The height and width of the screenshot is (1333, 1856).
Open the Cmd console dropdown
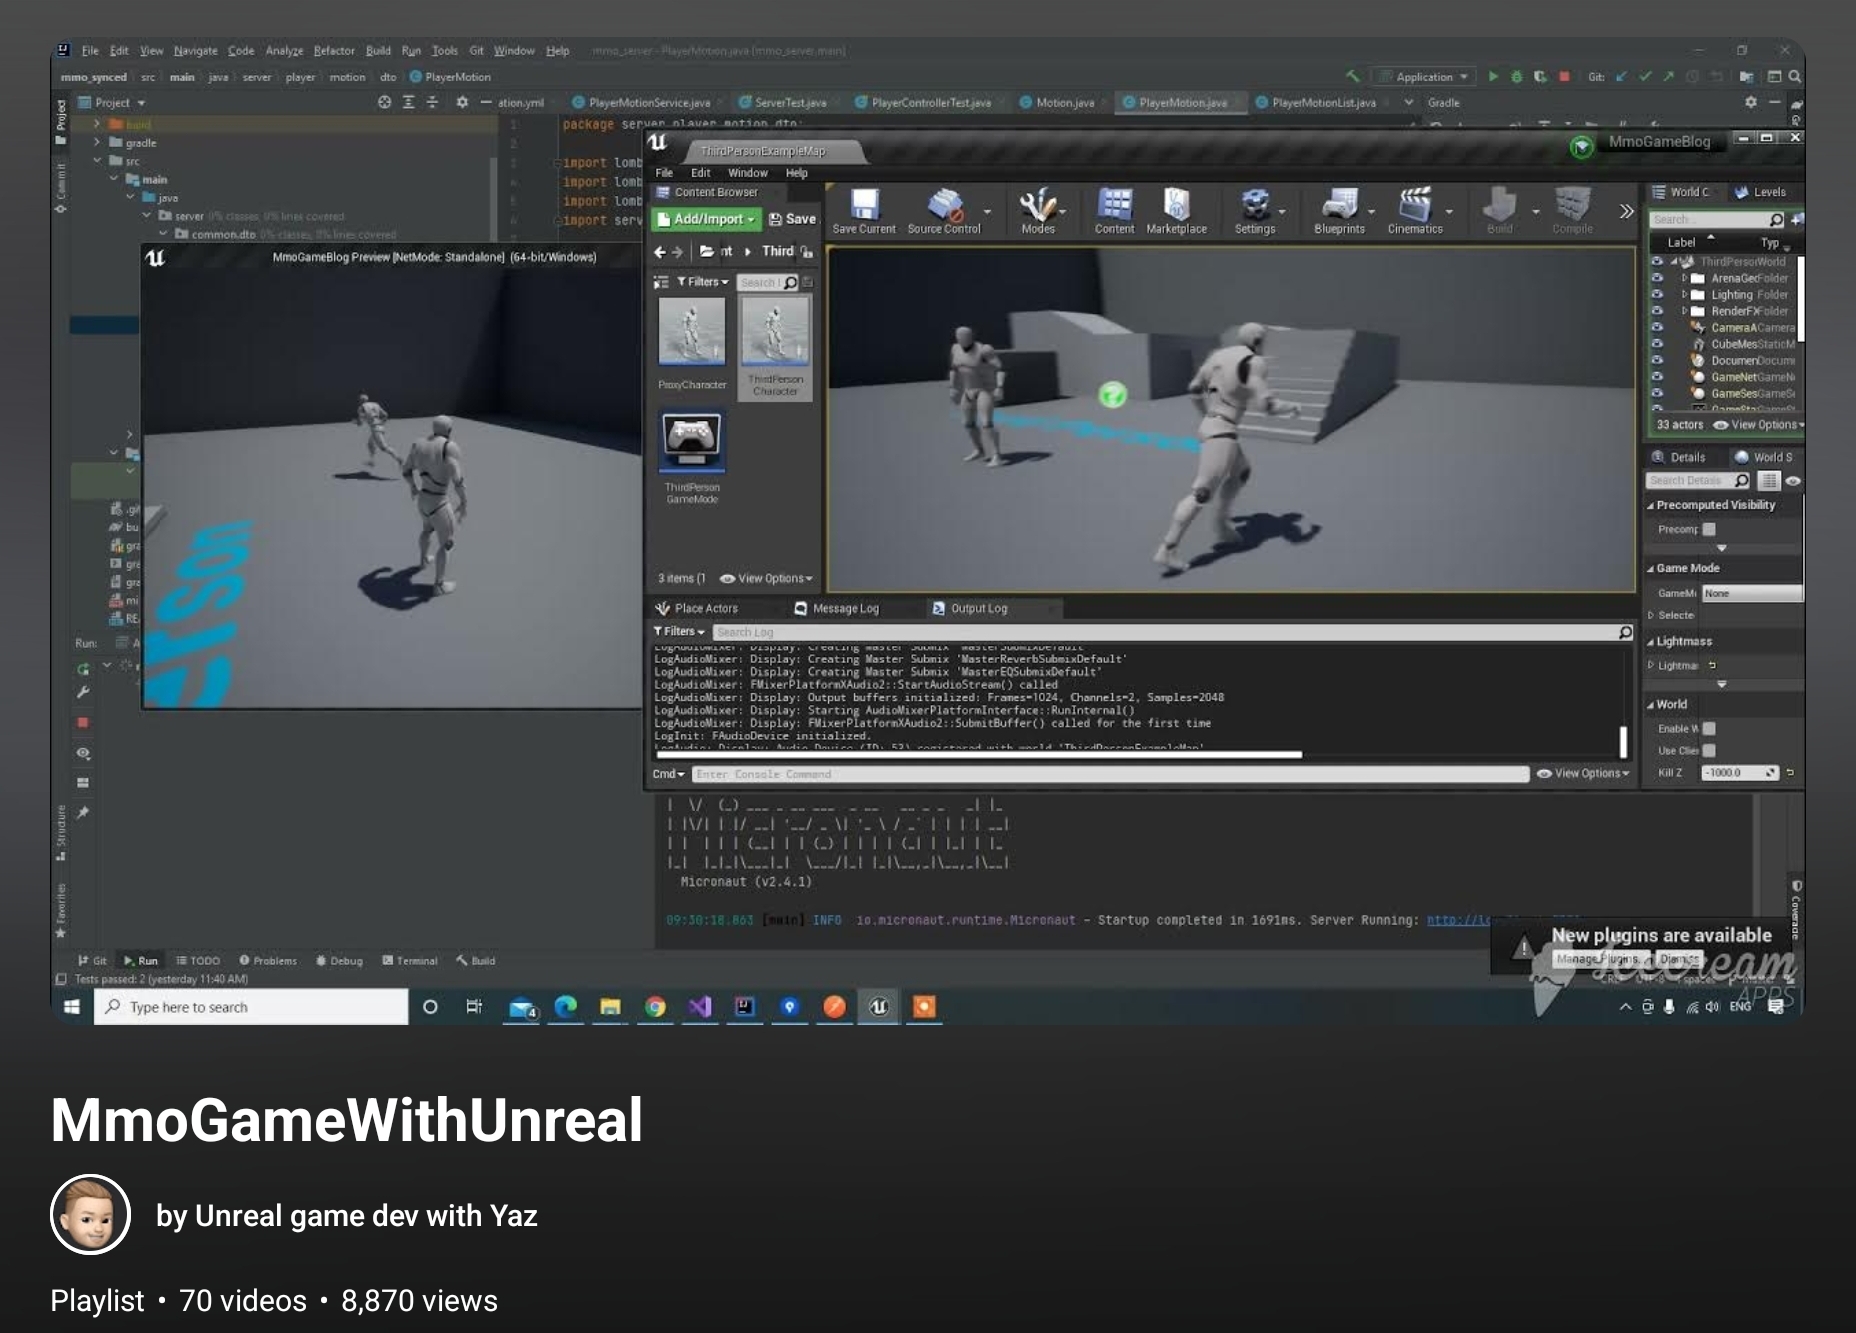coord(668,774)
